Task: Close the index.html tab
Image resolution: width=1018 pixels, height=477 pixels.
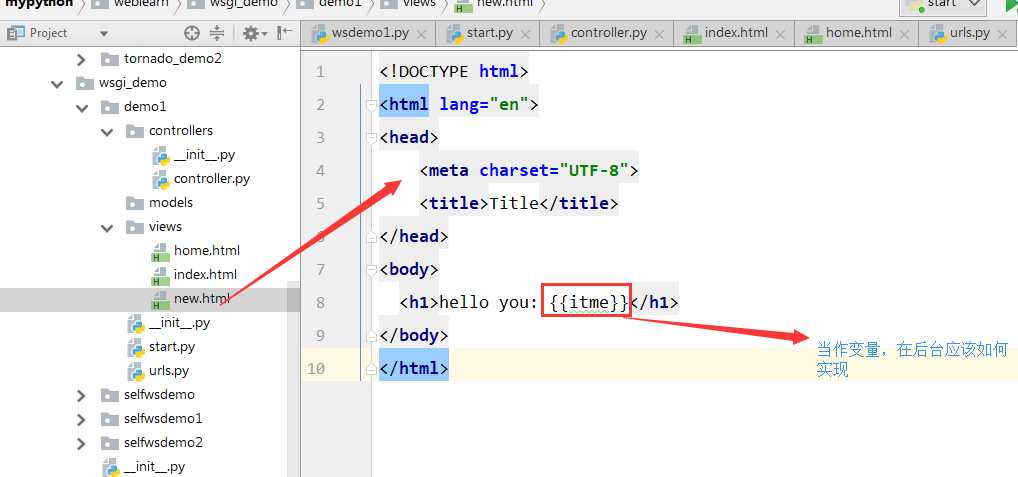Action: 780,34
